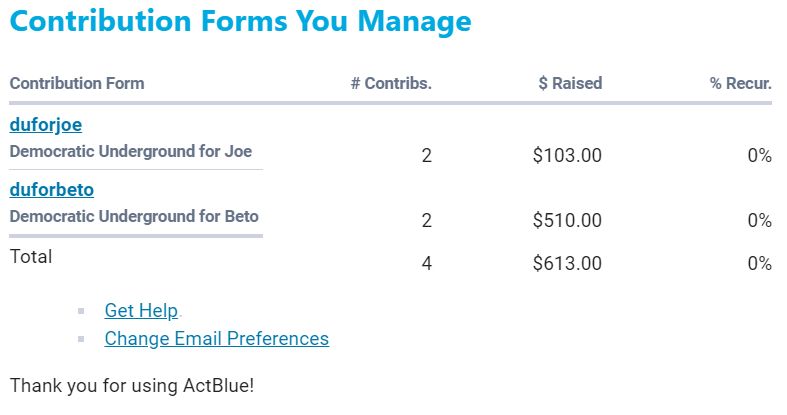
Task: Click Democratic Underground for Beto description
Action: pyautogui.click(x=133, y=216)
